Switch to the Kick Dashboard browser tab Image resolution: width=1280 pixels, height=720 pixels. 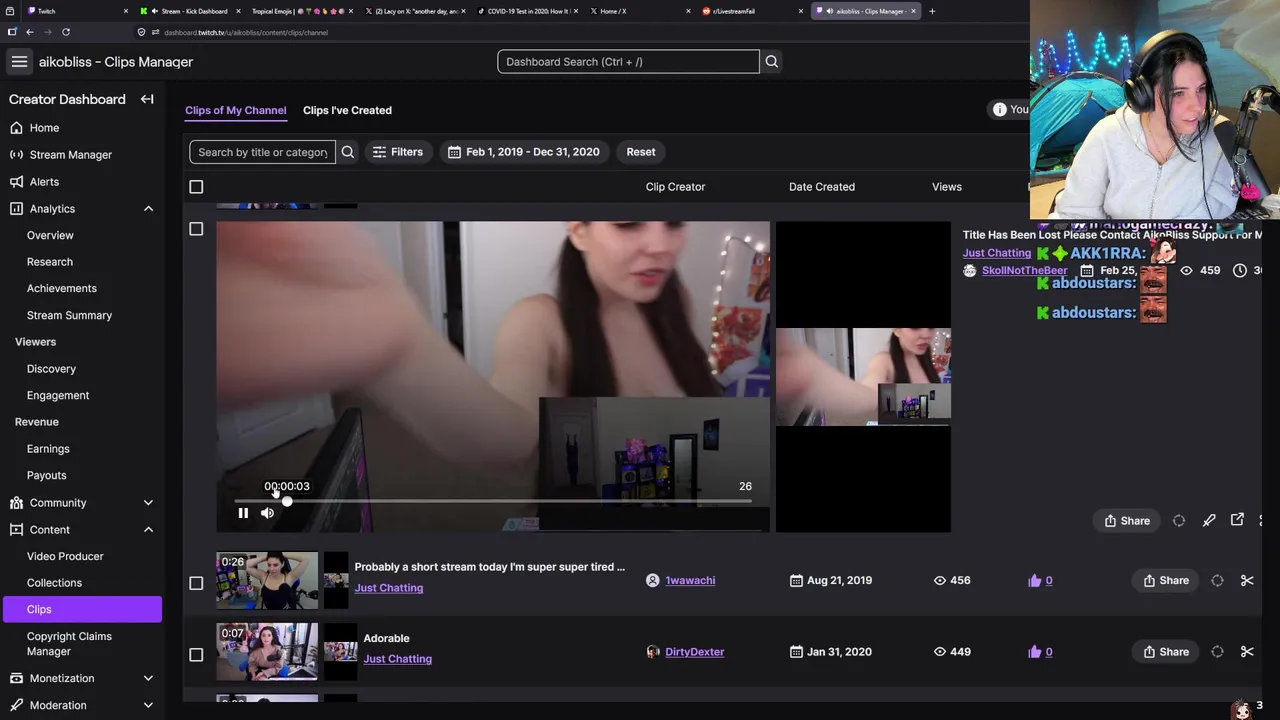[x=188, y=11]
